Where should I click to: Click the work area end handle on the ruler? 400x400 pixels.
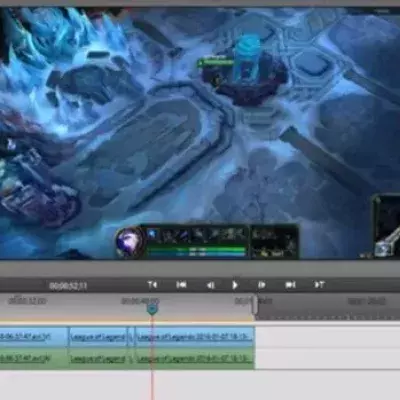[255, 305]
